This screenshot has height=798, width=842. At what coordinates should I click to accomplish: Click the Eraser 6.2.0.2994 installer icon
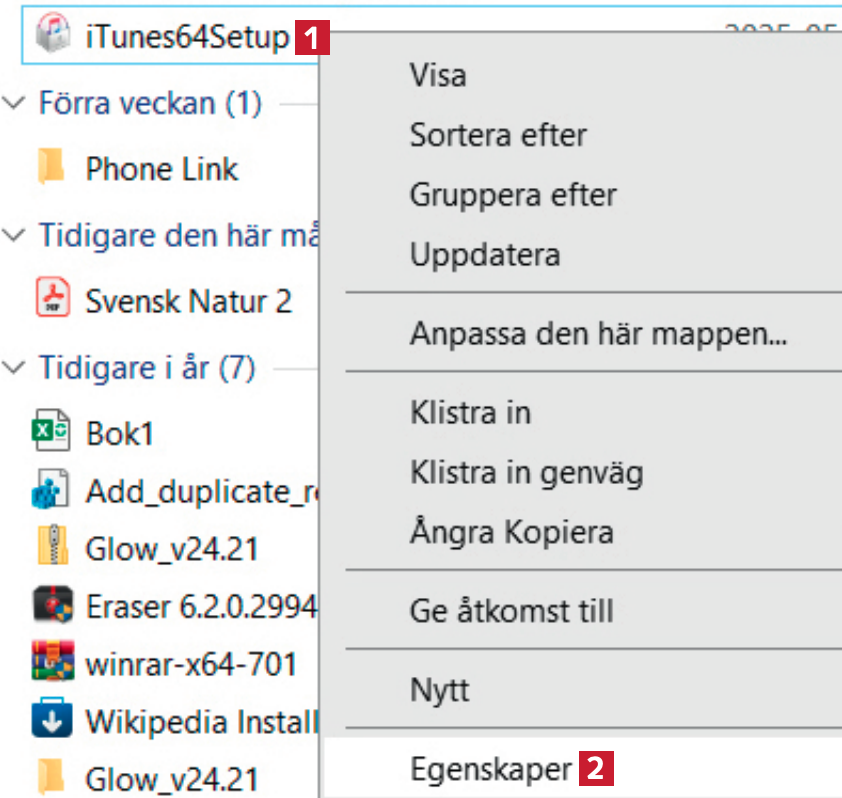click(51, 605)
